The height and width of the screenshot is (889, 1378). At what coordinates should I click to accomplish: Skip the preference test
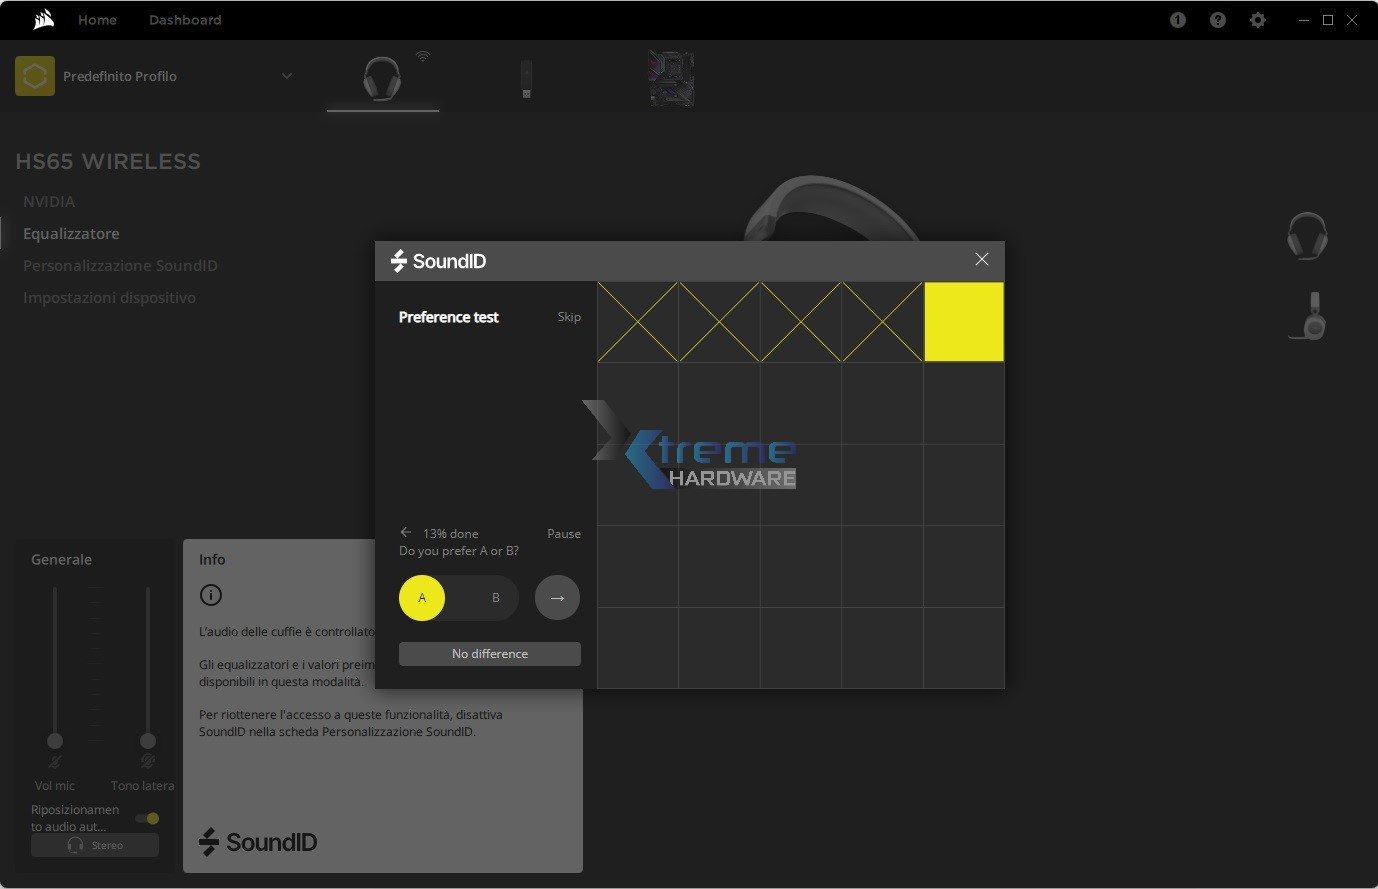point(568,317)
